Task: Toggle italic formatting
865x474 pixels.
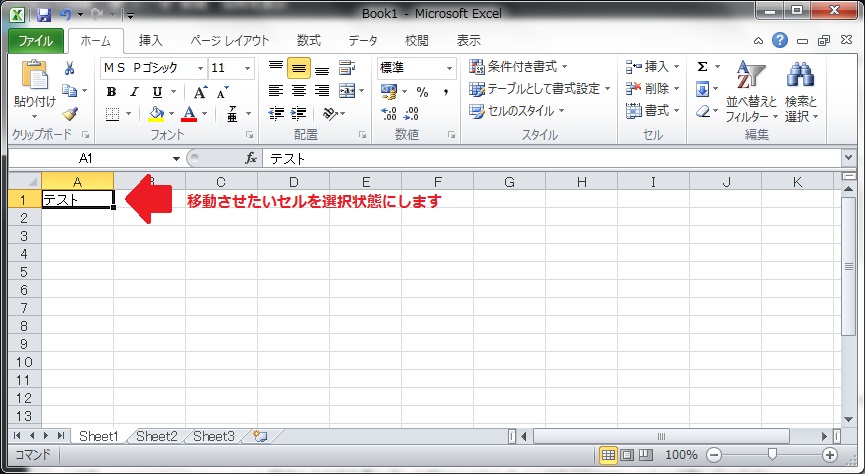Action: pos(134,92)
